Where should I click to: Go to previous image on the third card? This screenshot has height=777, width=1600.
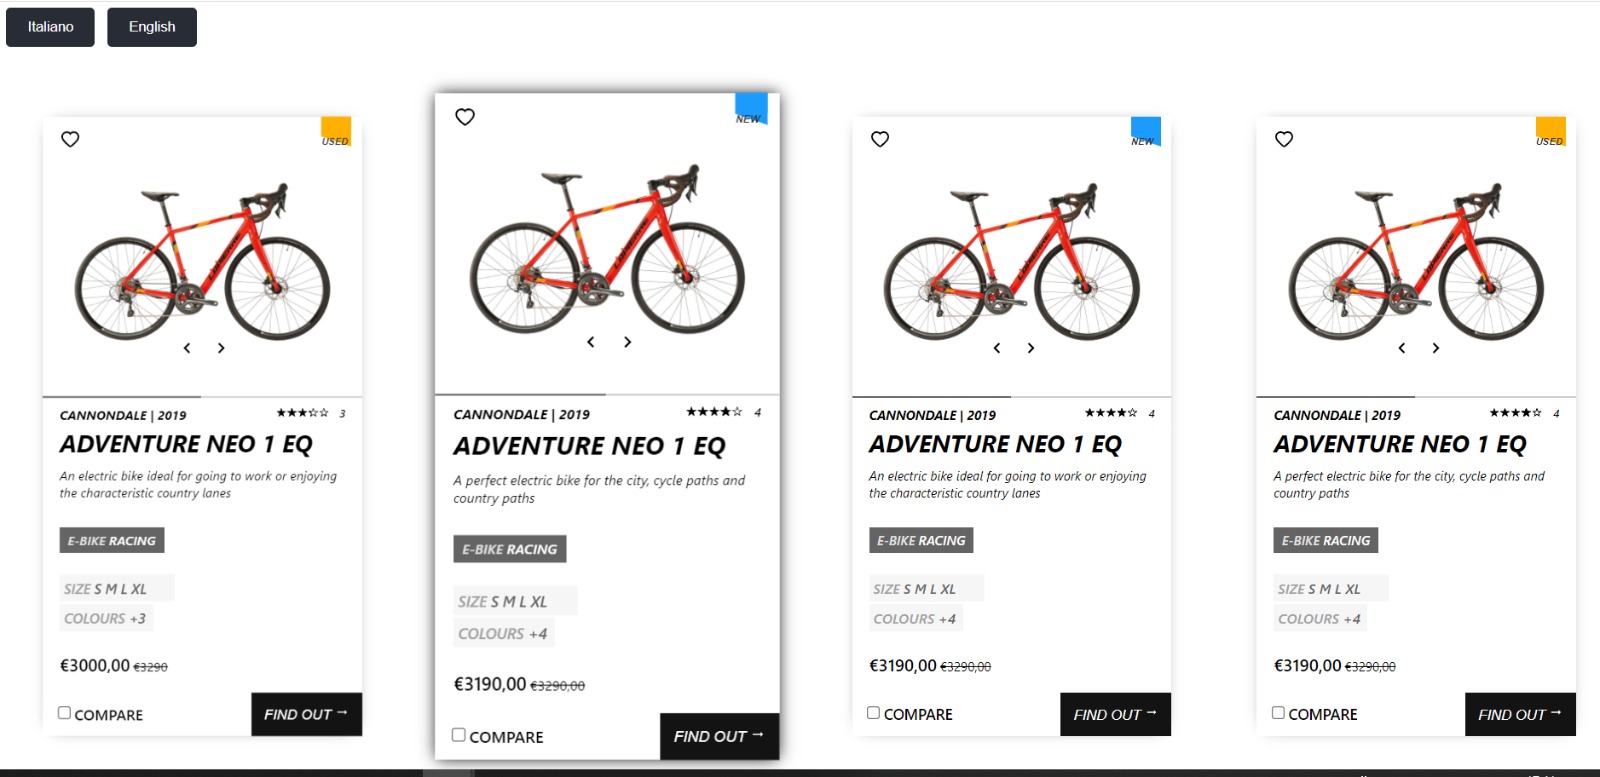pyautogui.click(x=997, y=348)
